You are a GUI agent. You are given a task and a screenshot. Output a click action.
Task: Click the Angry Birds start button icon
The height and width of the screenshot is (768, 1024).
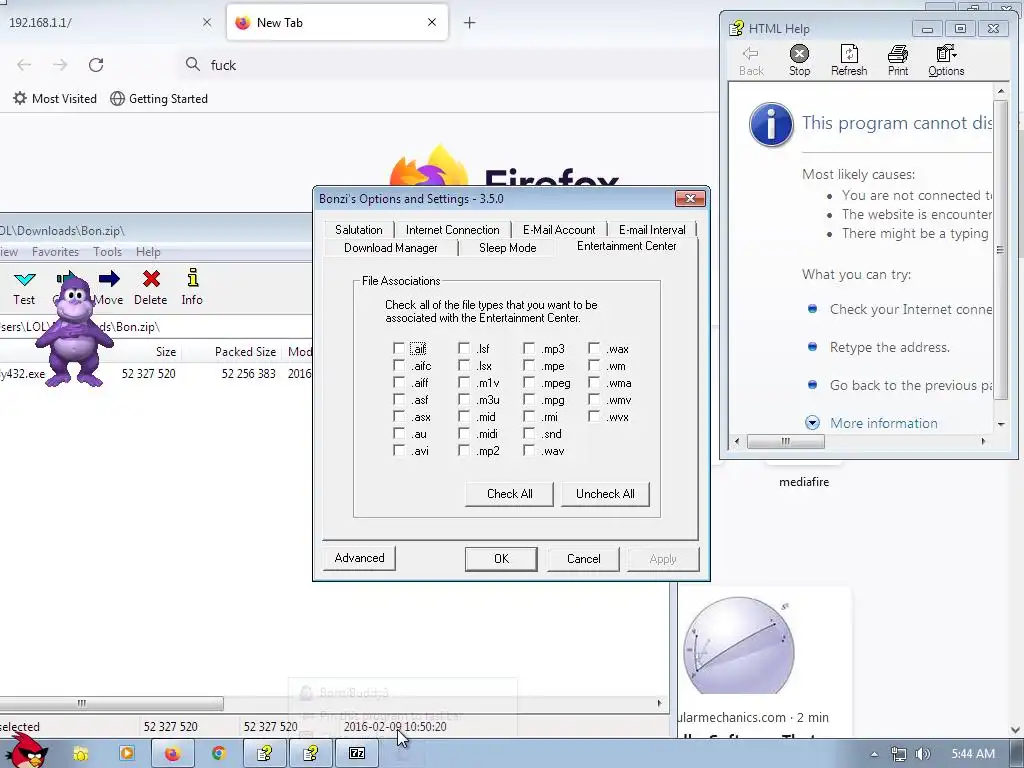(x=26, y=750)
